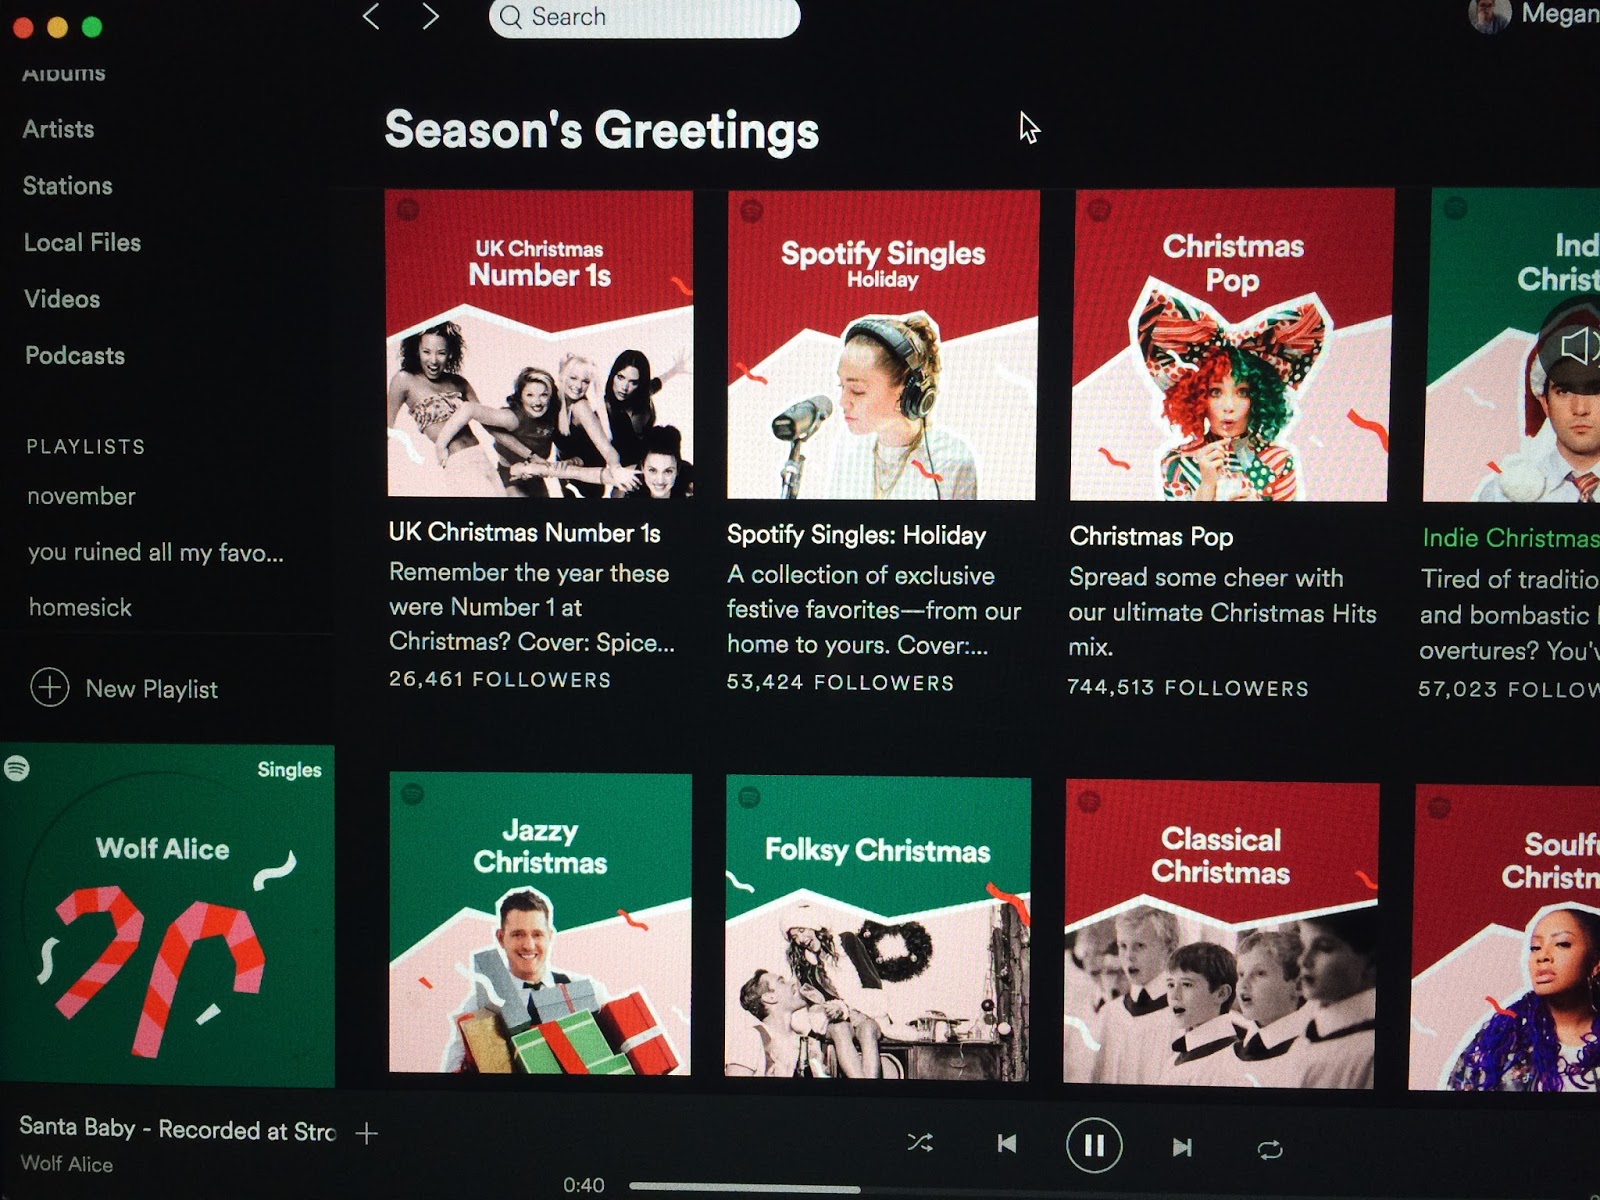Open the homesick playlist
Image resolution: width=1600 pixels, height=1200 pixels.
click(x=80, y=607)
